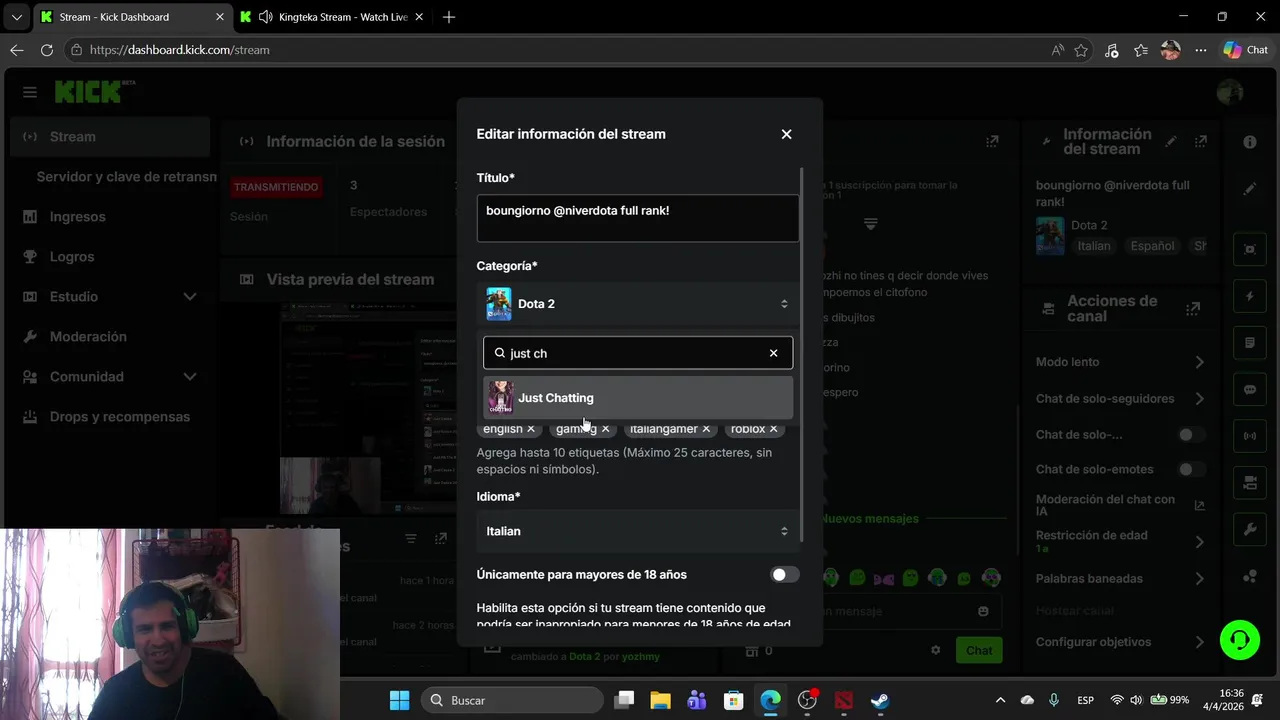Click the chat bubble icon in right rail
Image resolution: width=1280 pixels, height=720 pixels.
click(1250, 390)
